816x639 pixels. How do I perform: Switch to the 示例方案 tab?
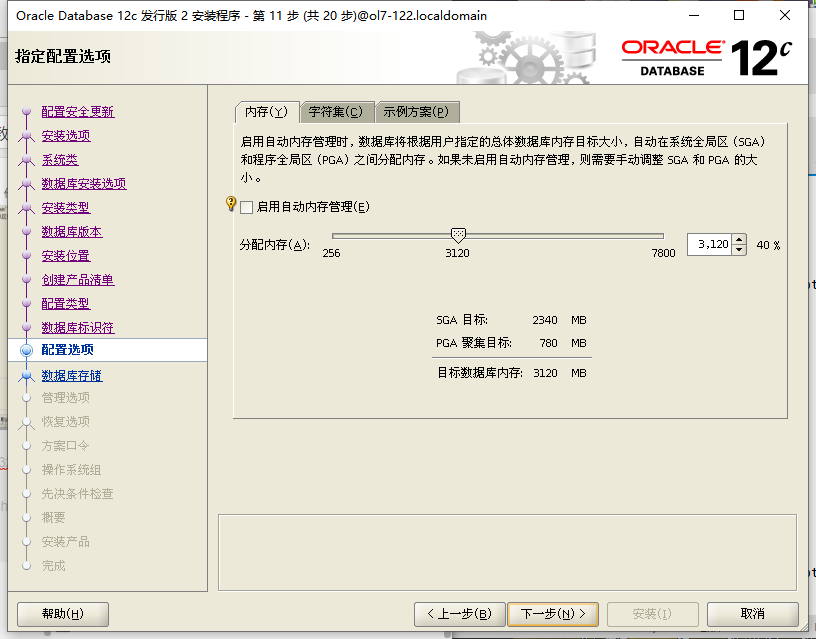coord(415,111)
